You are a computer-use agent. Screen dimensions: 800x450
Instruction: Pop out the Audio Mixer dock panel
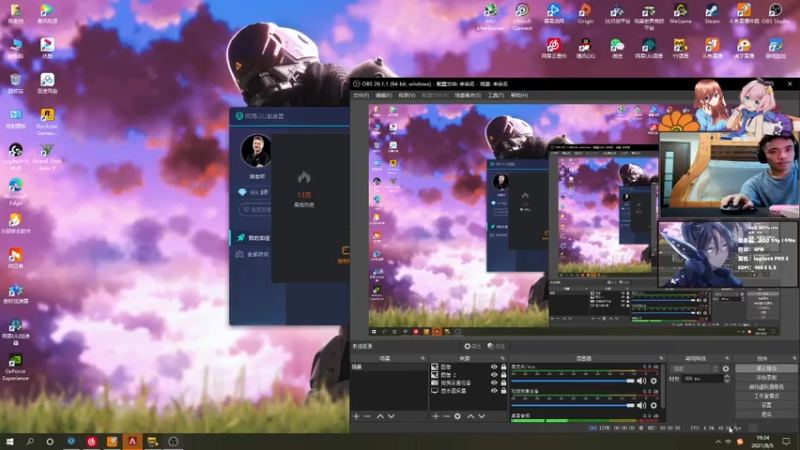[661, 358]
